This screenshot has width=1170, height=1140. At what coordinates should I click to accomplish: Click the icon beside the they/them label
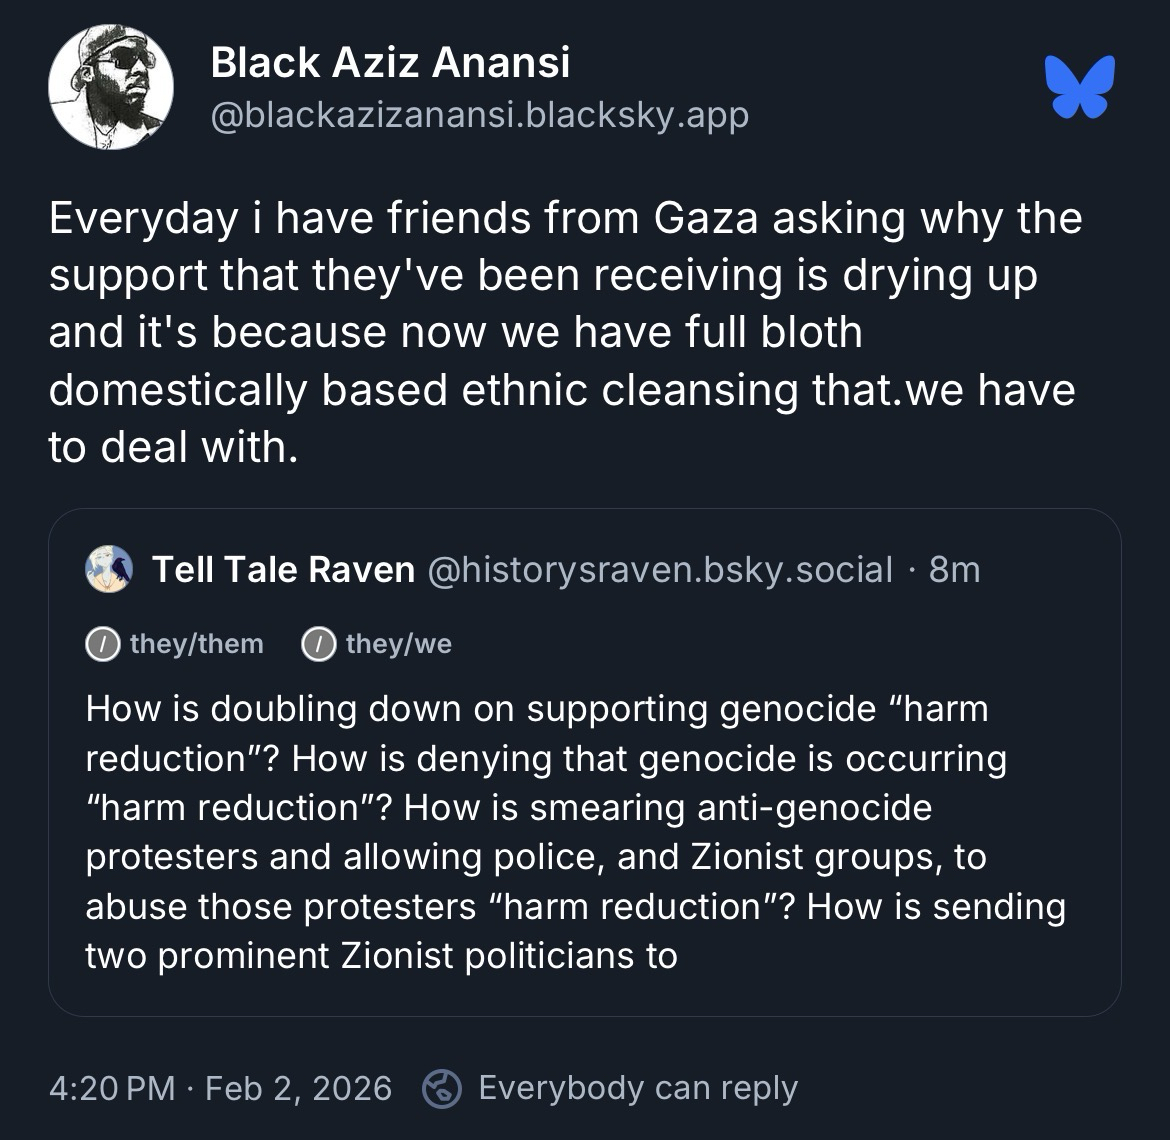(102, 644)
